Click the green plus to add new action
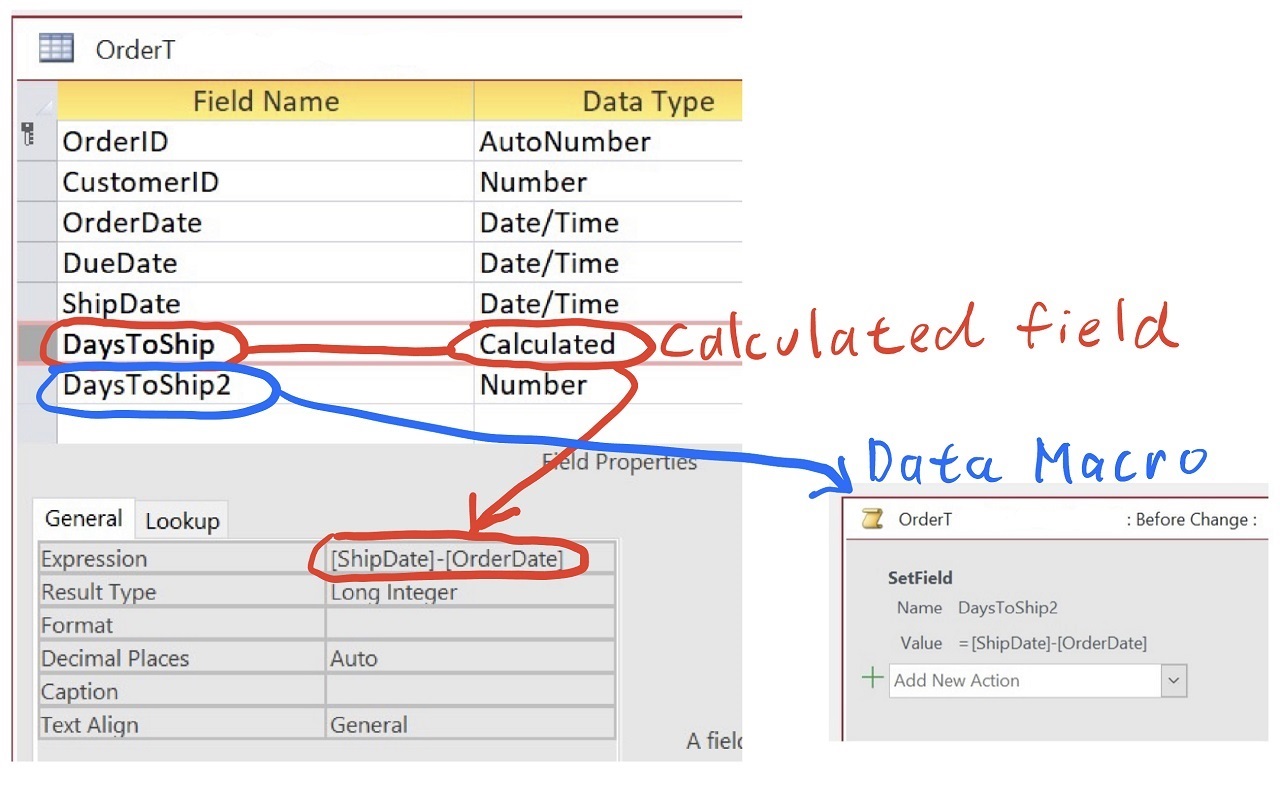The height and width of the screenshot is (786, 1280). [x=872, y=679]
